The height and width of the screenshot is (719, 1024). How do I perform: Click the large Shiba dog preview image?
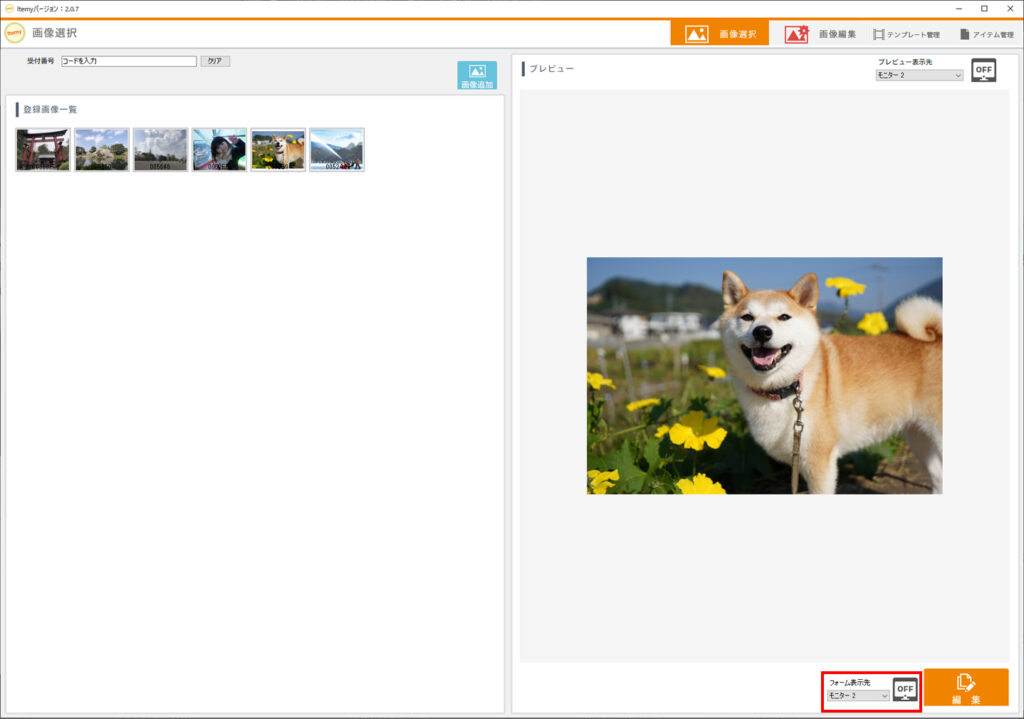pyautogui.click(x=764, y=376)
